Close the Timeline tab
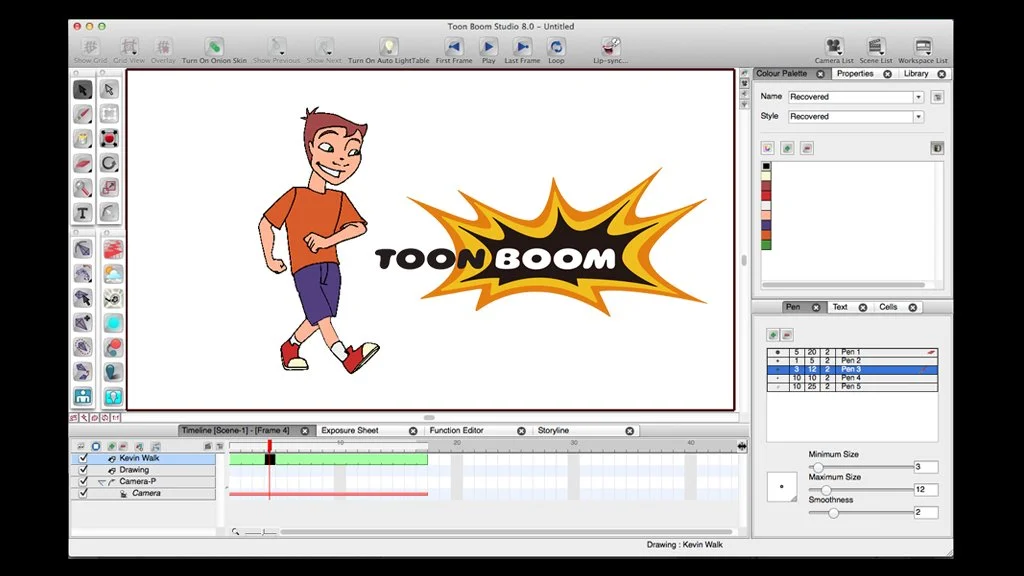Image resolution: width=1024 pixels, height=576 pixels. tap(304, 431)
